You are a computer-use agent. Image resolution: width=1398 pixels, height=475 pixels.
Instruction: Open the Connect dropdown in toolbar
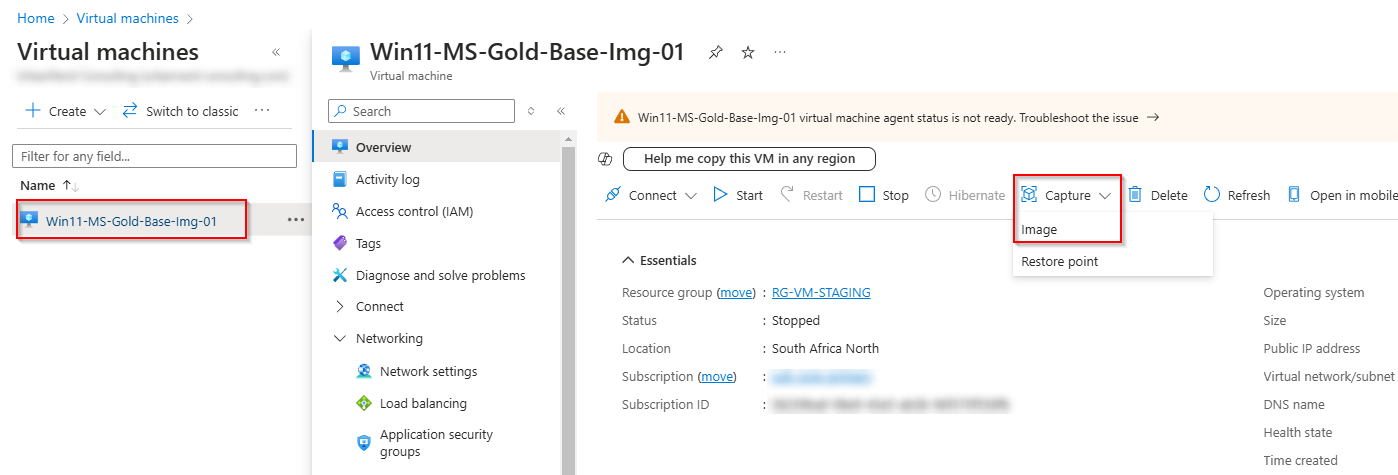[652, 195]
